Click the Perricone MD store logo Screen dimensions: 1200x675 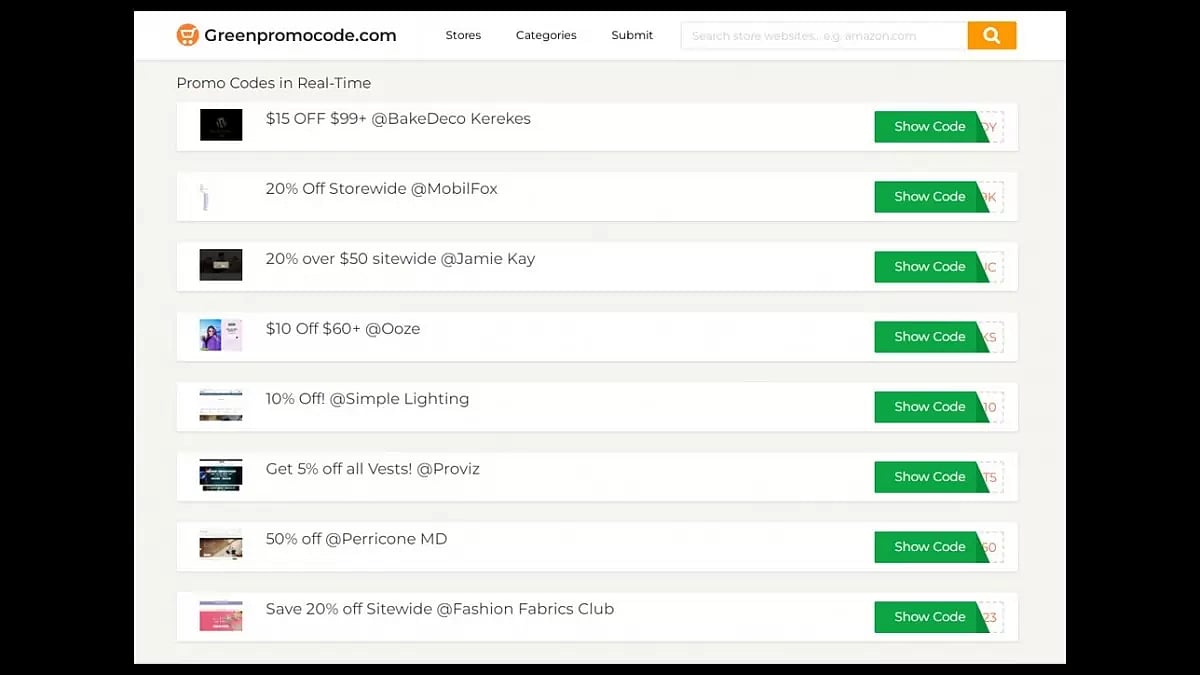coord(220,545)
